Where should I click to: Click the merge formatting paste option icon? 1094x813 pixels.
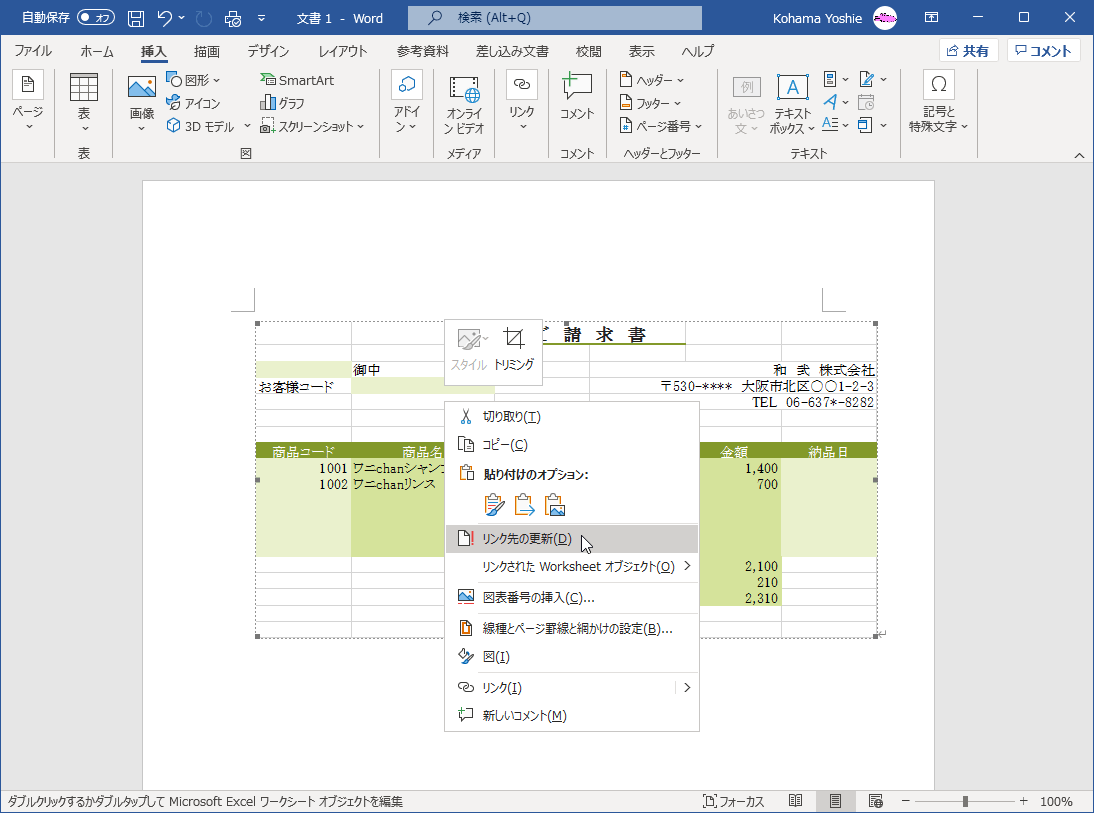(524, 505)
